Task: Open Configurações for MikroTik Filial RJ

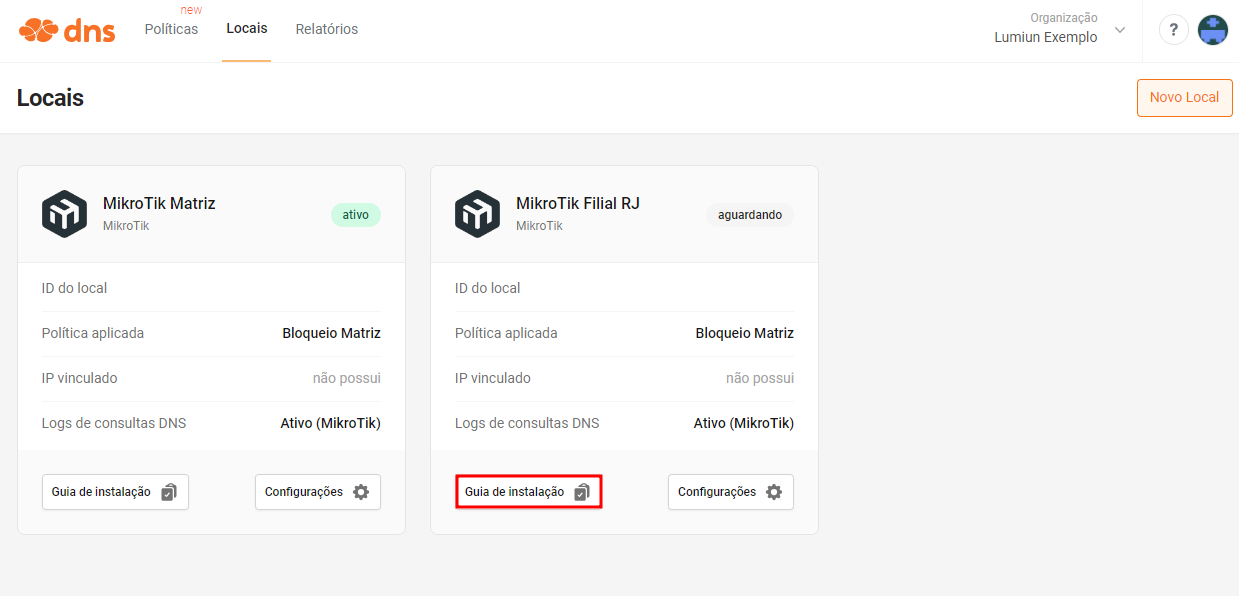Action: (731, 492)
